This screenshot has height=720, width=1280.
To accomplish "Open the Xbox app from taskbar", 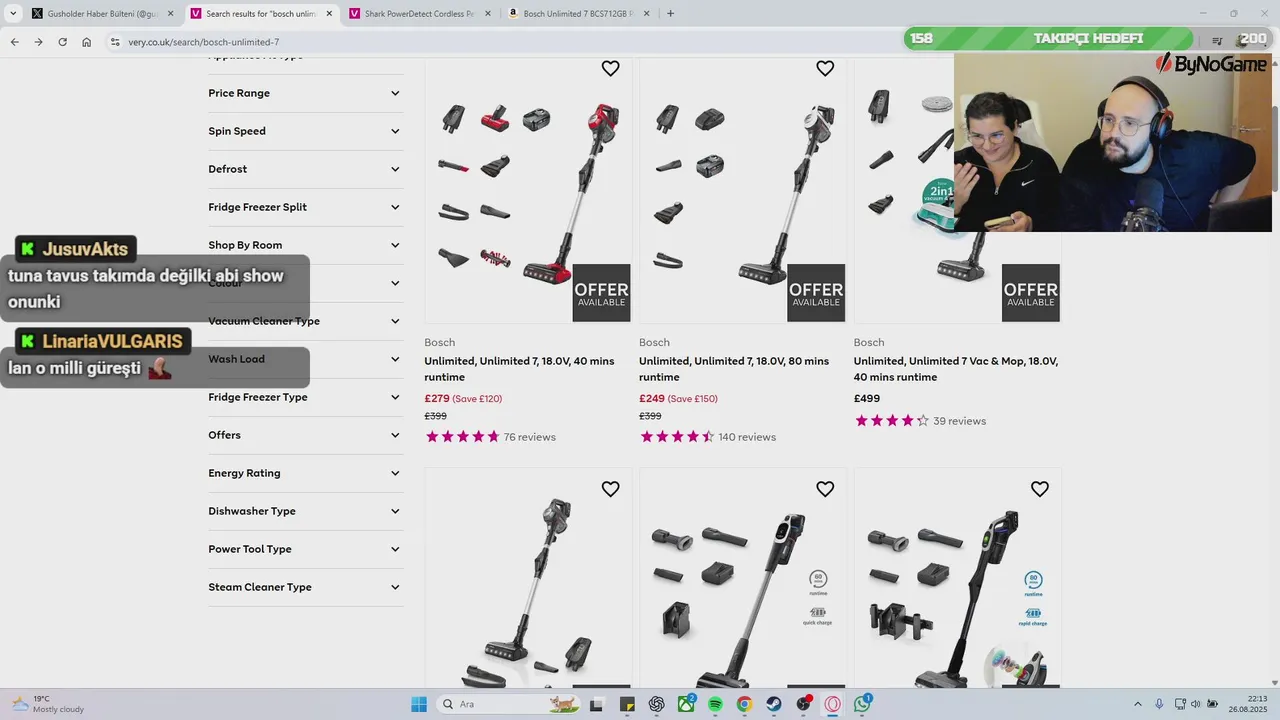I will [686, 704].
